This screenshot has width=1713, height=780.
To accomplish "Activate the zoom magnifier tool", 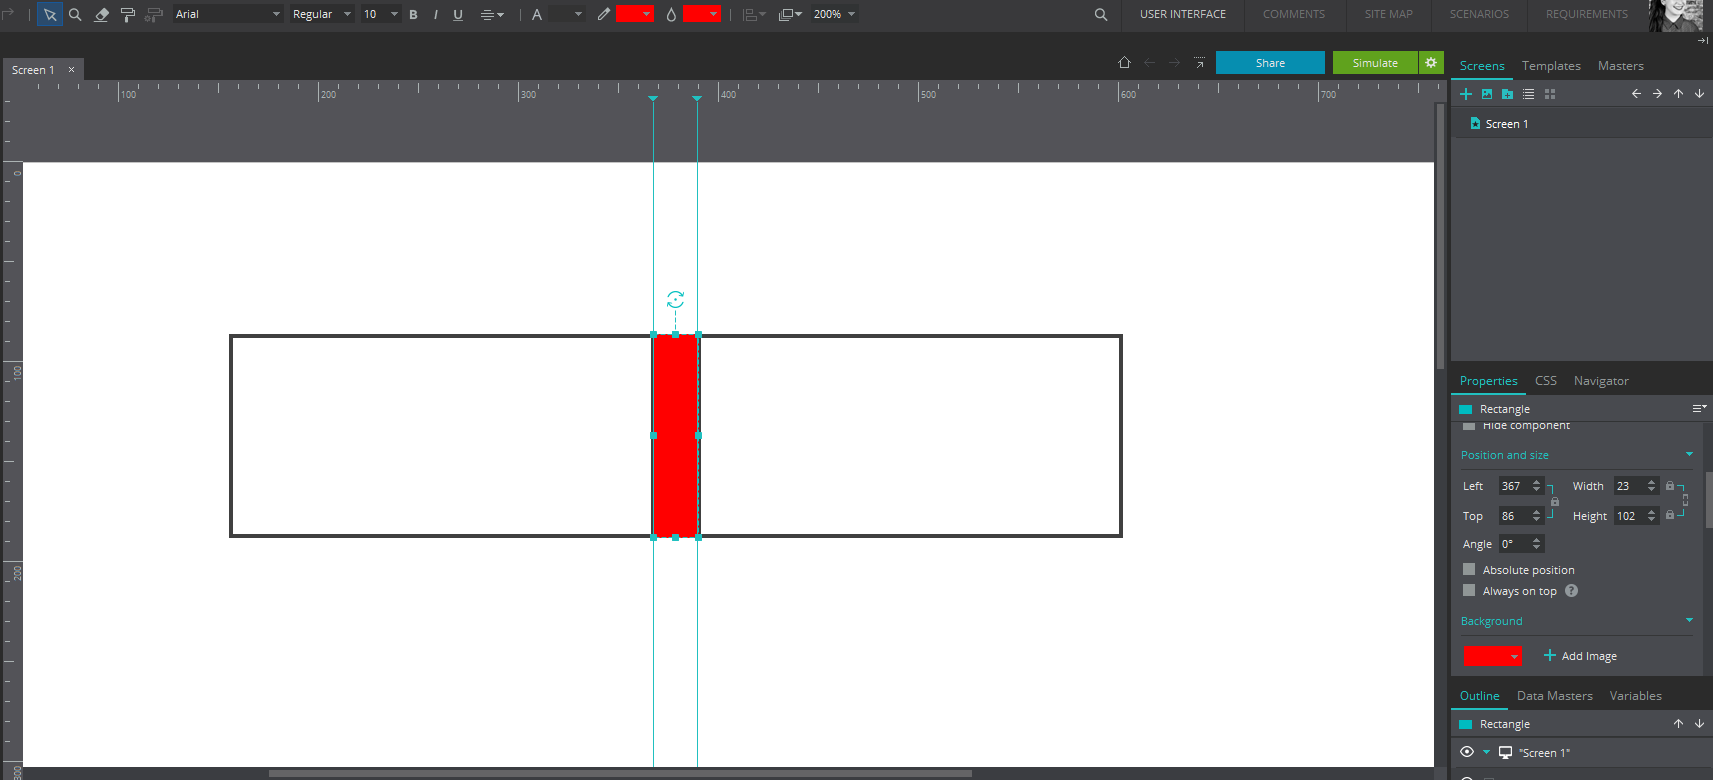I will coord(75,14).
